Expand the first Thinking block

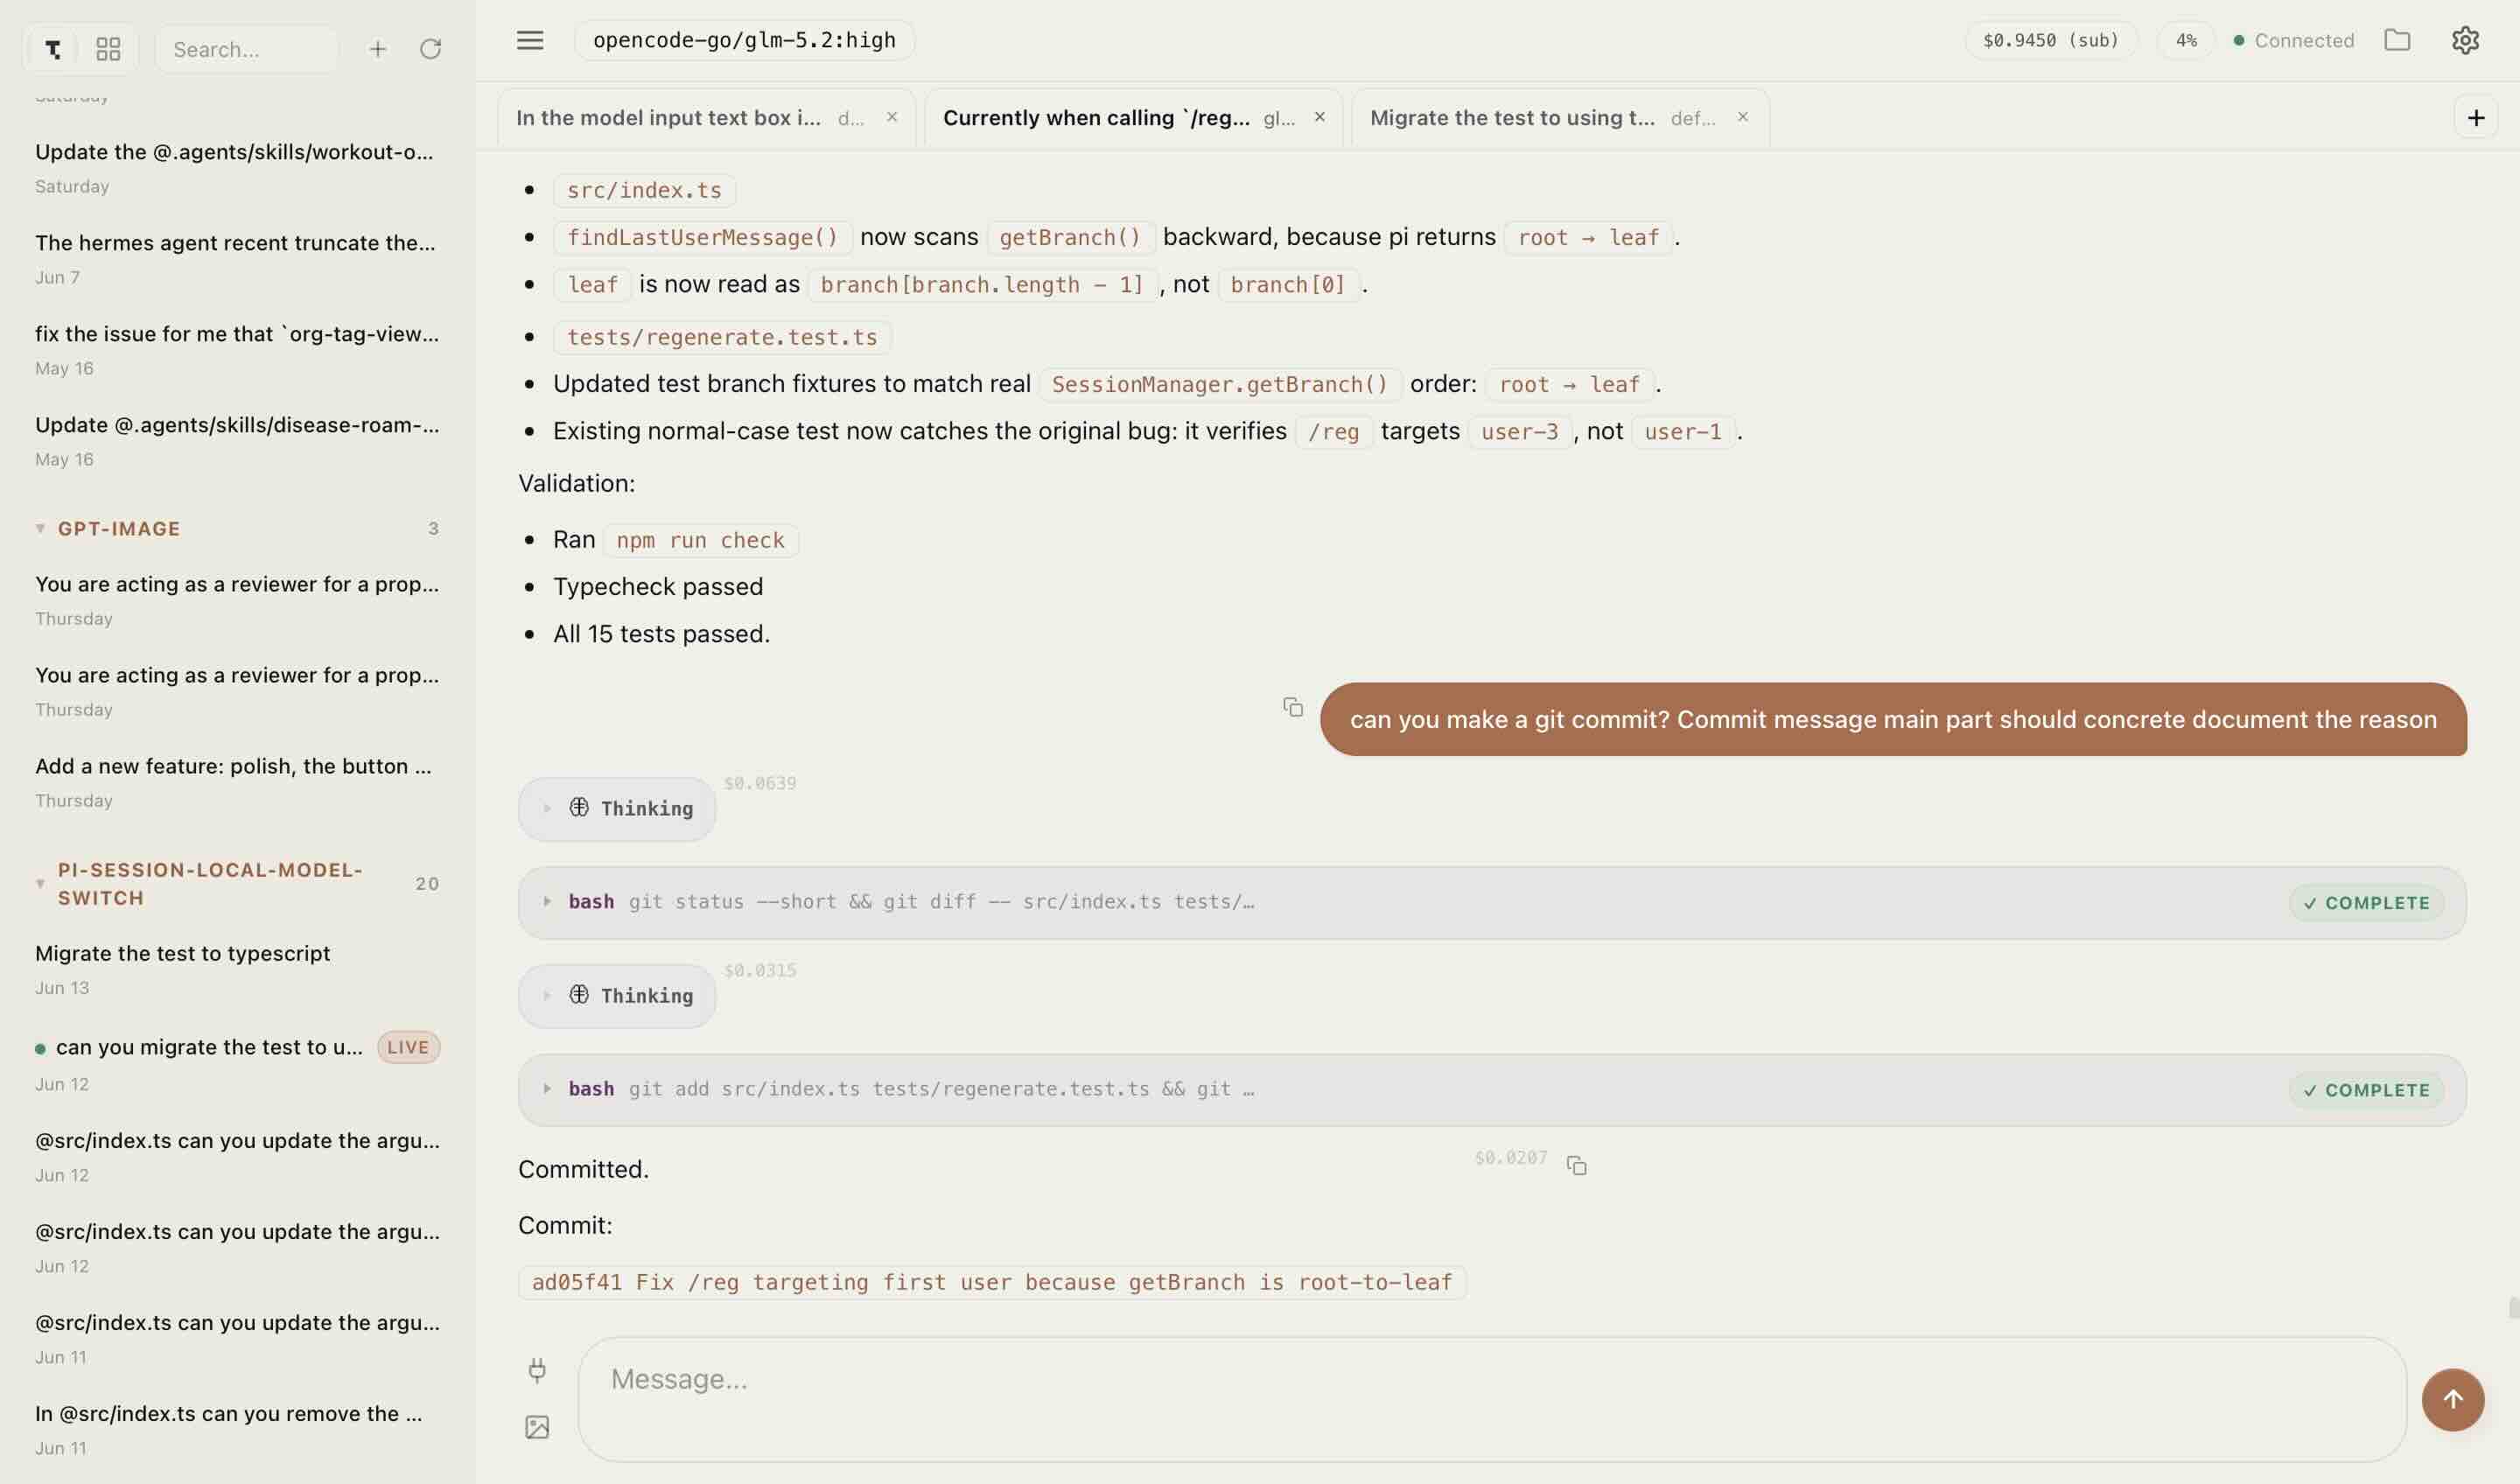pyautogui.click(x=617, y=808)
